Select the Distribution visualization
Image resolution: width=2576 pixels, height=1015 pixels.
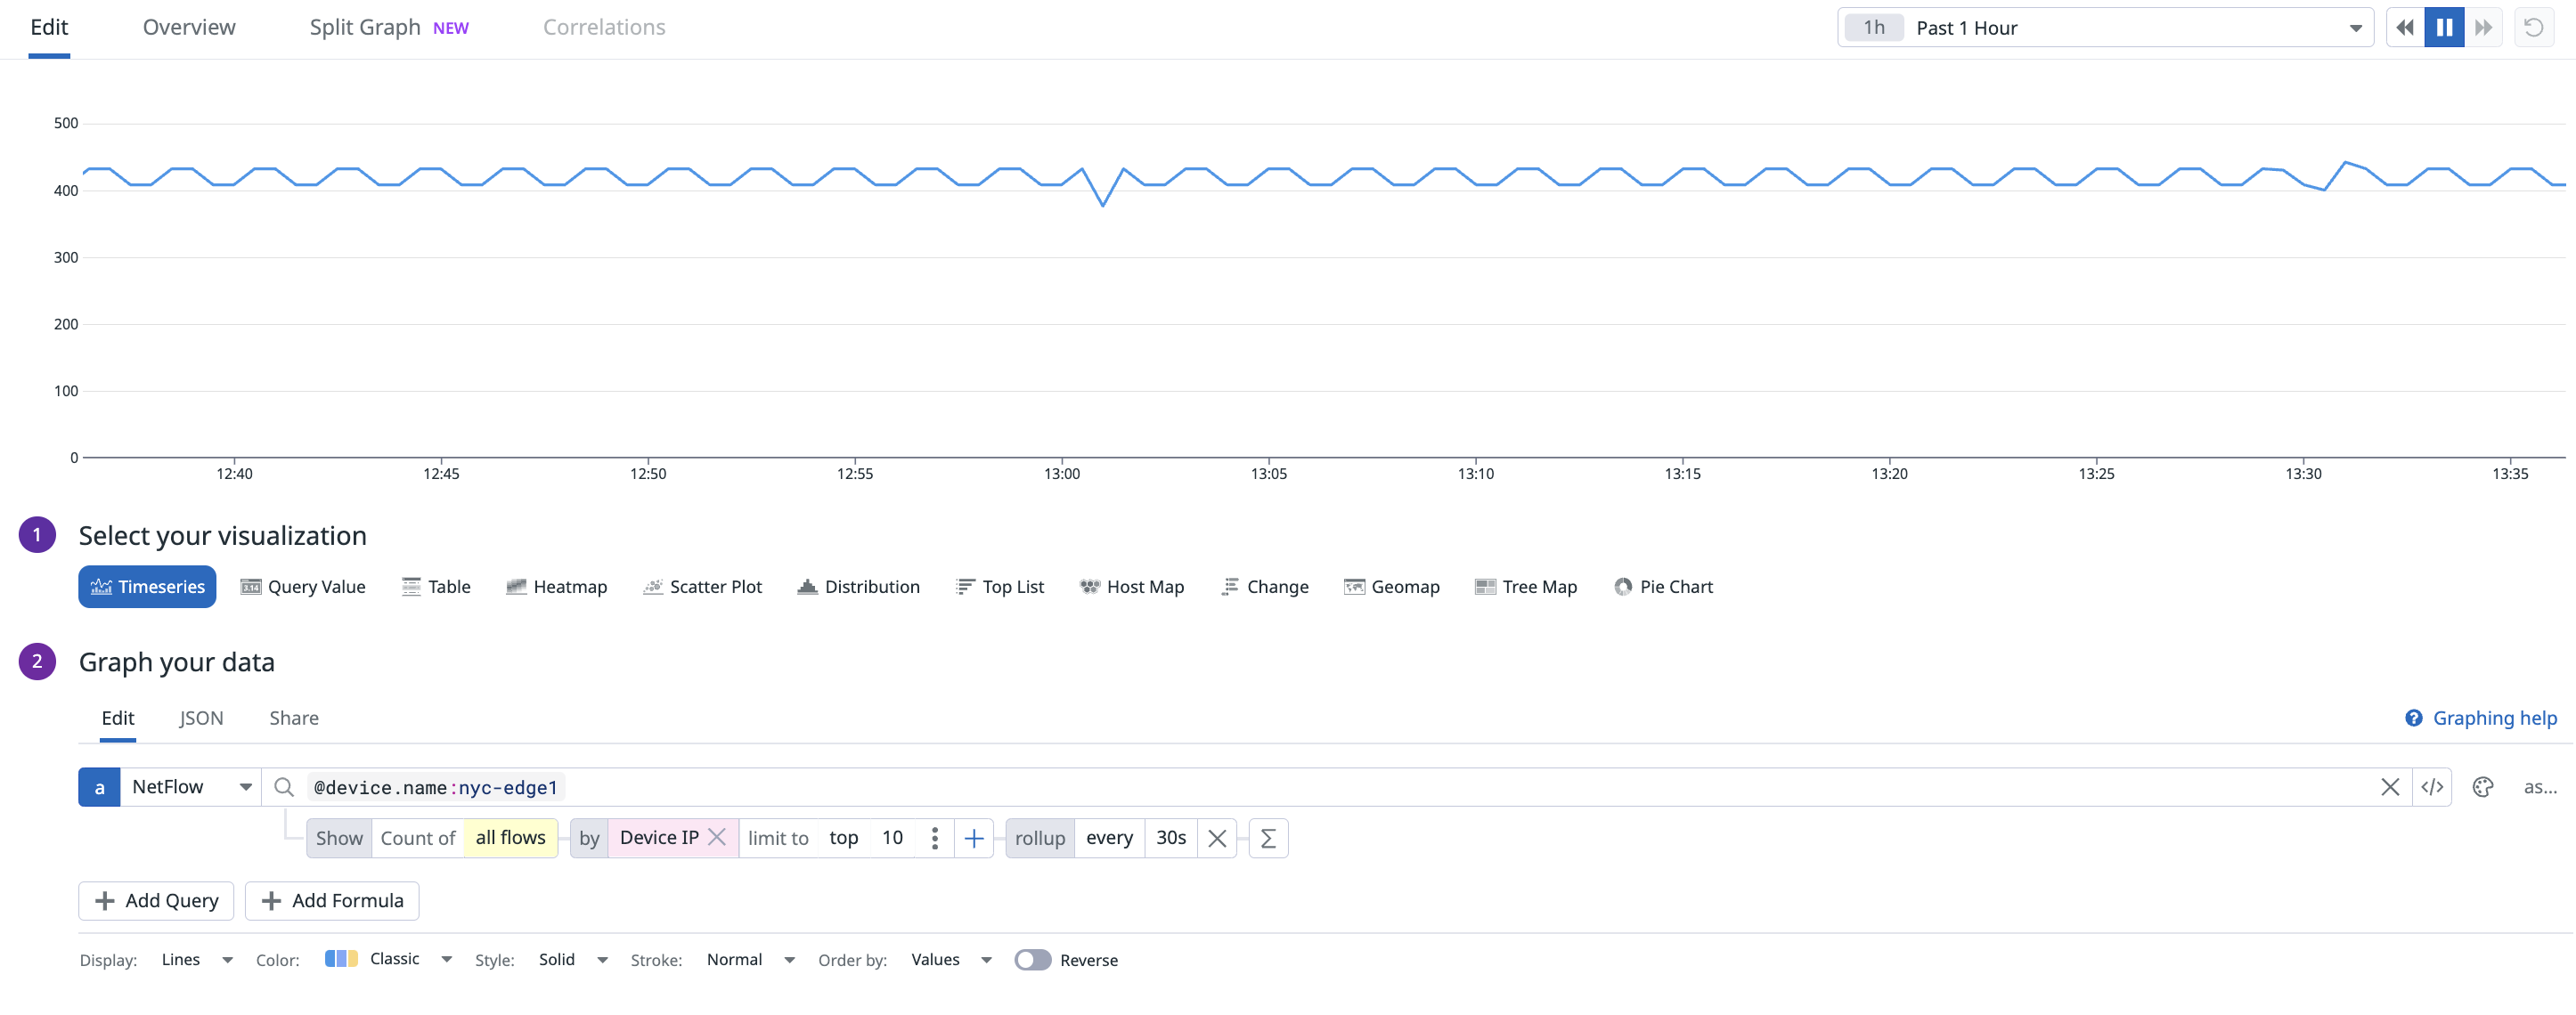858,587
